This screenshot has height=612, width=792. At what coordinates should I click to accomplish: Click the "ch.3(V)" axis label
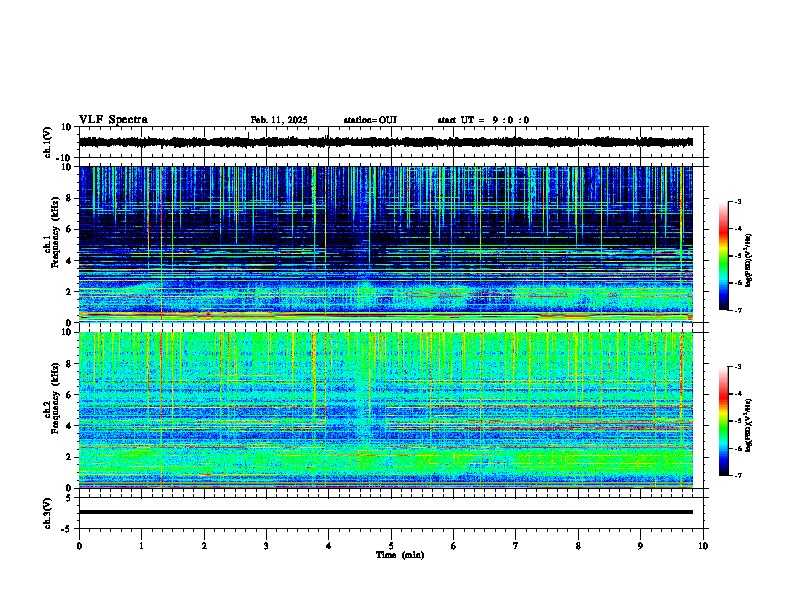point(48,513)
